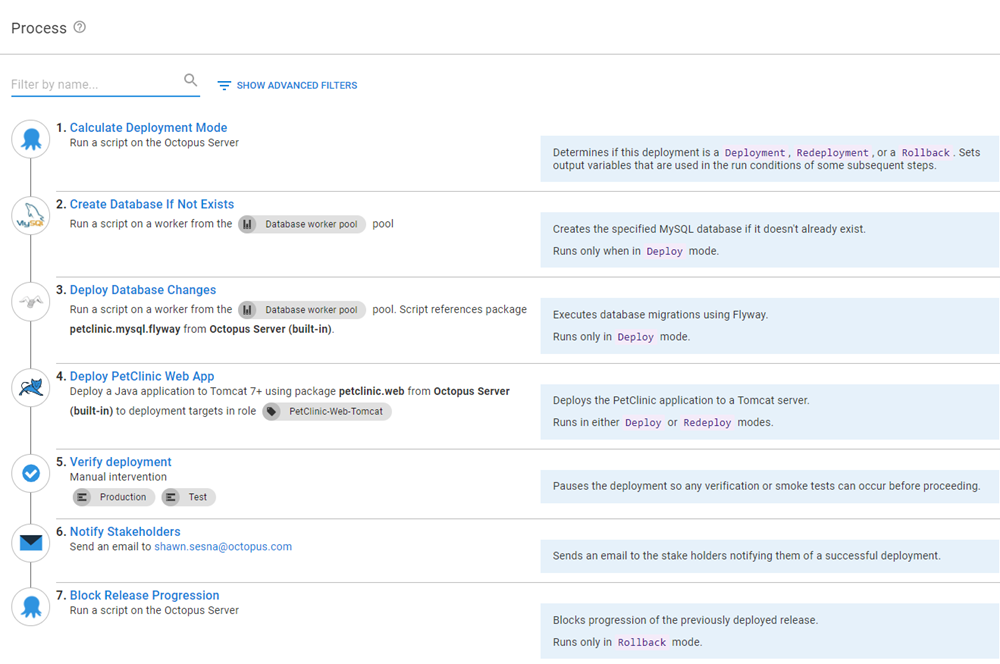Click the envelope icon for Notify Stakeholders

click(31, 543)
